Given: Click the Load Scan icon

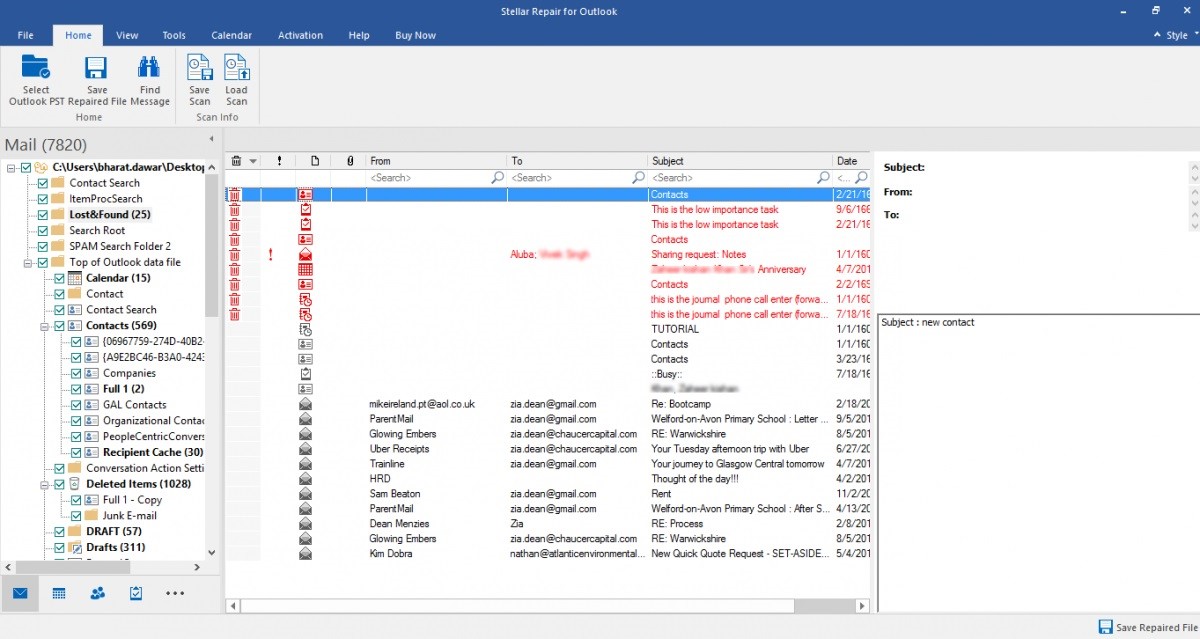Looking at the screenshot, I should pos(236,68).
